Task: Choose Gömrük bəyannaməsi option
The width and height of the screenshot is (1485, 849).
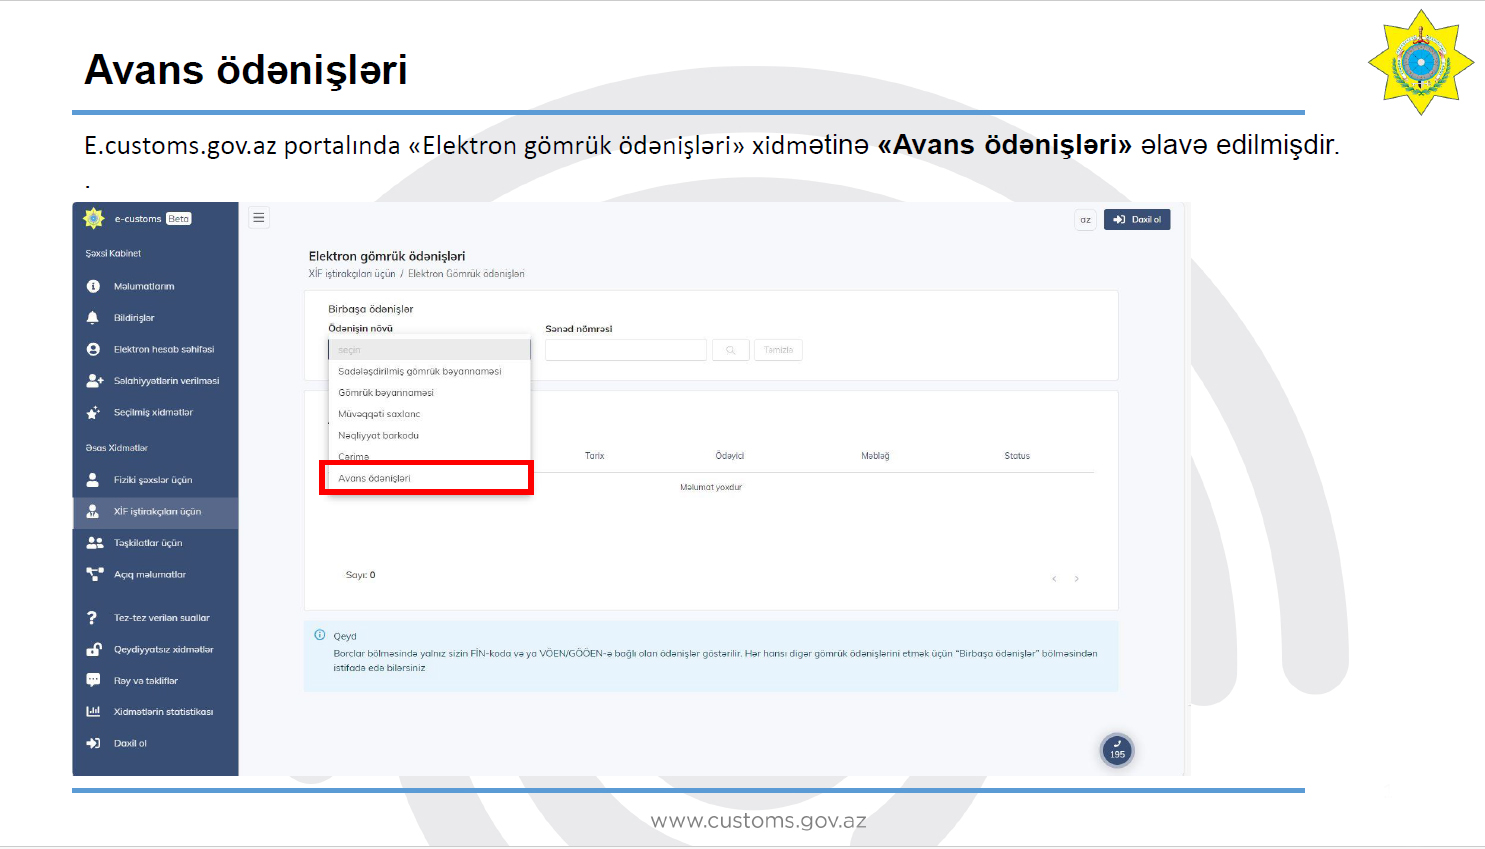Action: (x=386, y=393)
